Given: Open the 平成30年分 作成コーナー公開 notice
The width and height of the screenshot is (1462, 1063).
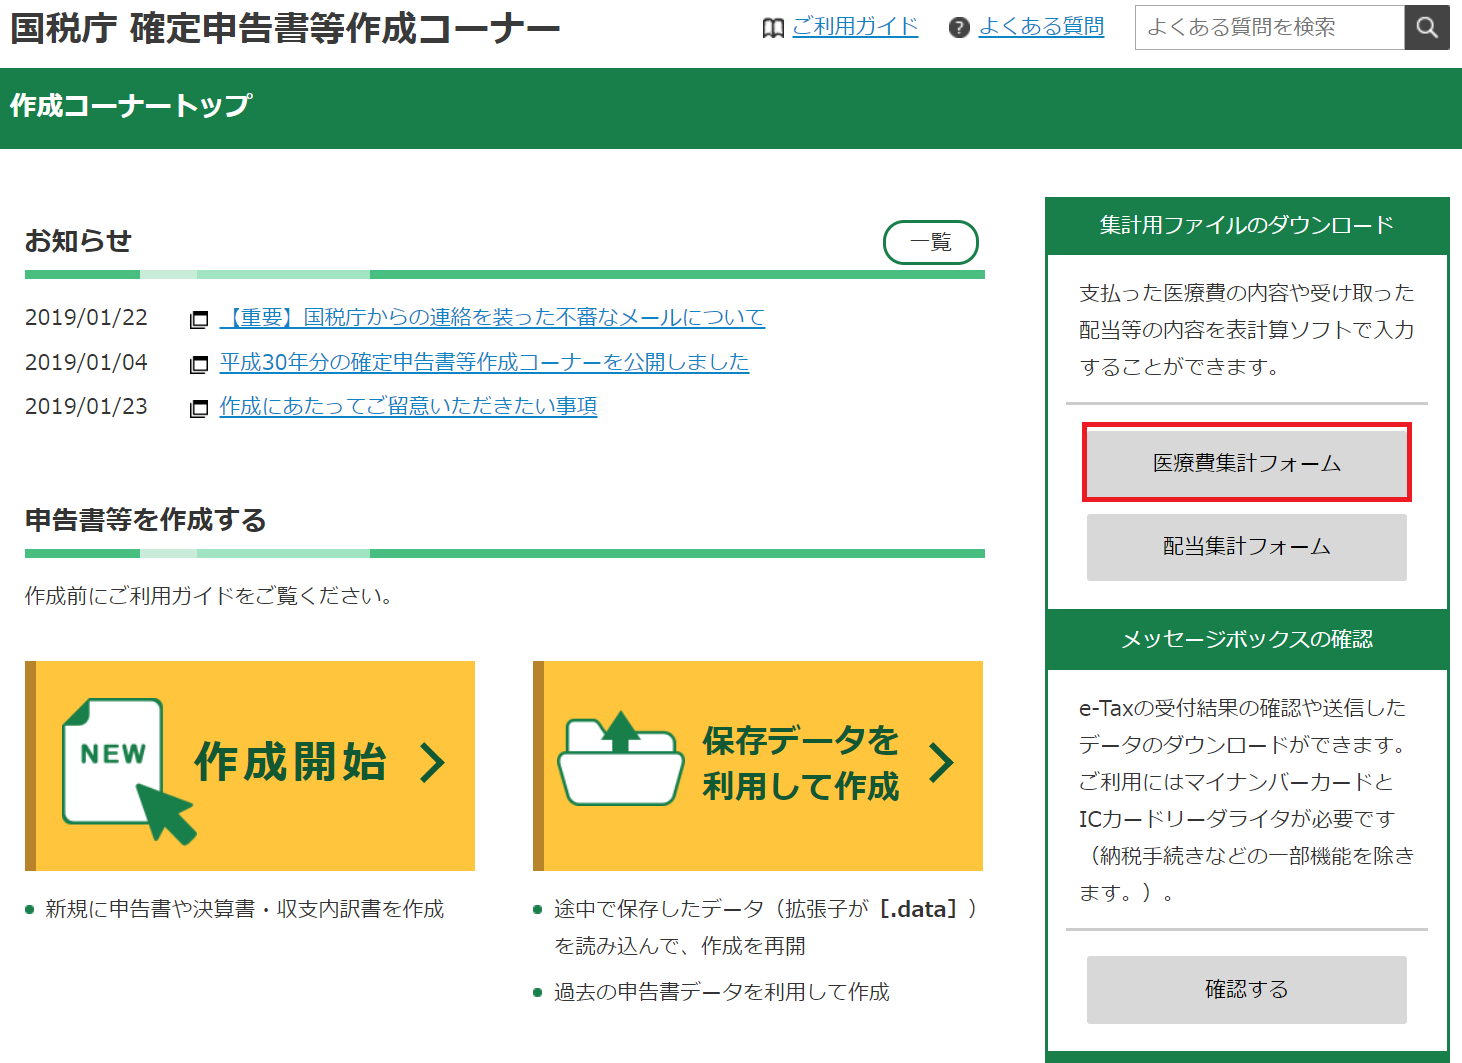Looking at the screenshot, I should [484, 362].
